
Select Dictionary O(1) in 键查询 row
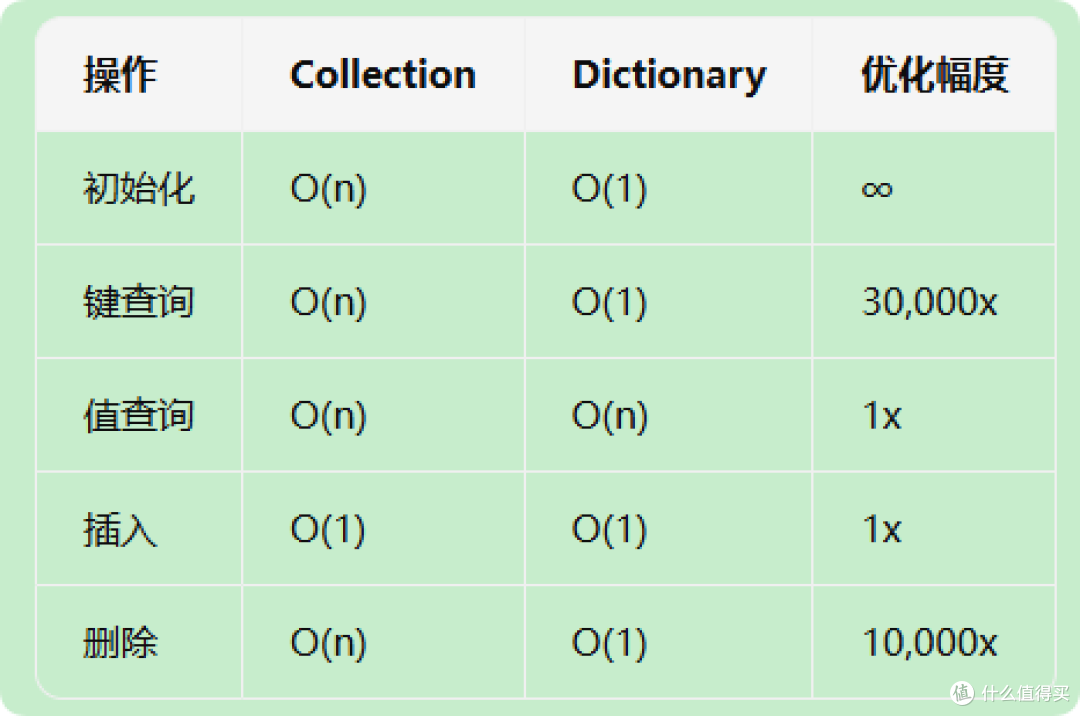[x=610, y=302]
